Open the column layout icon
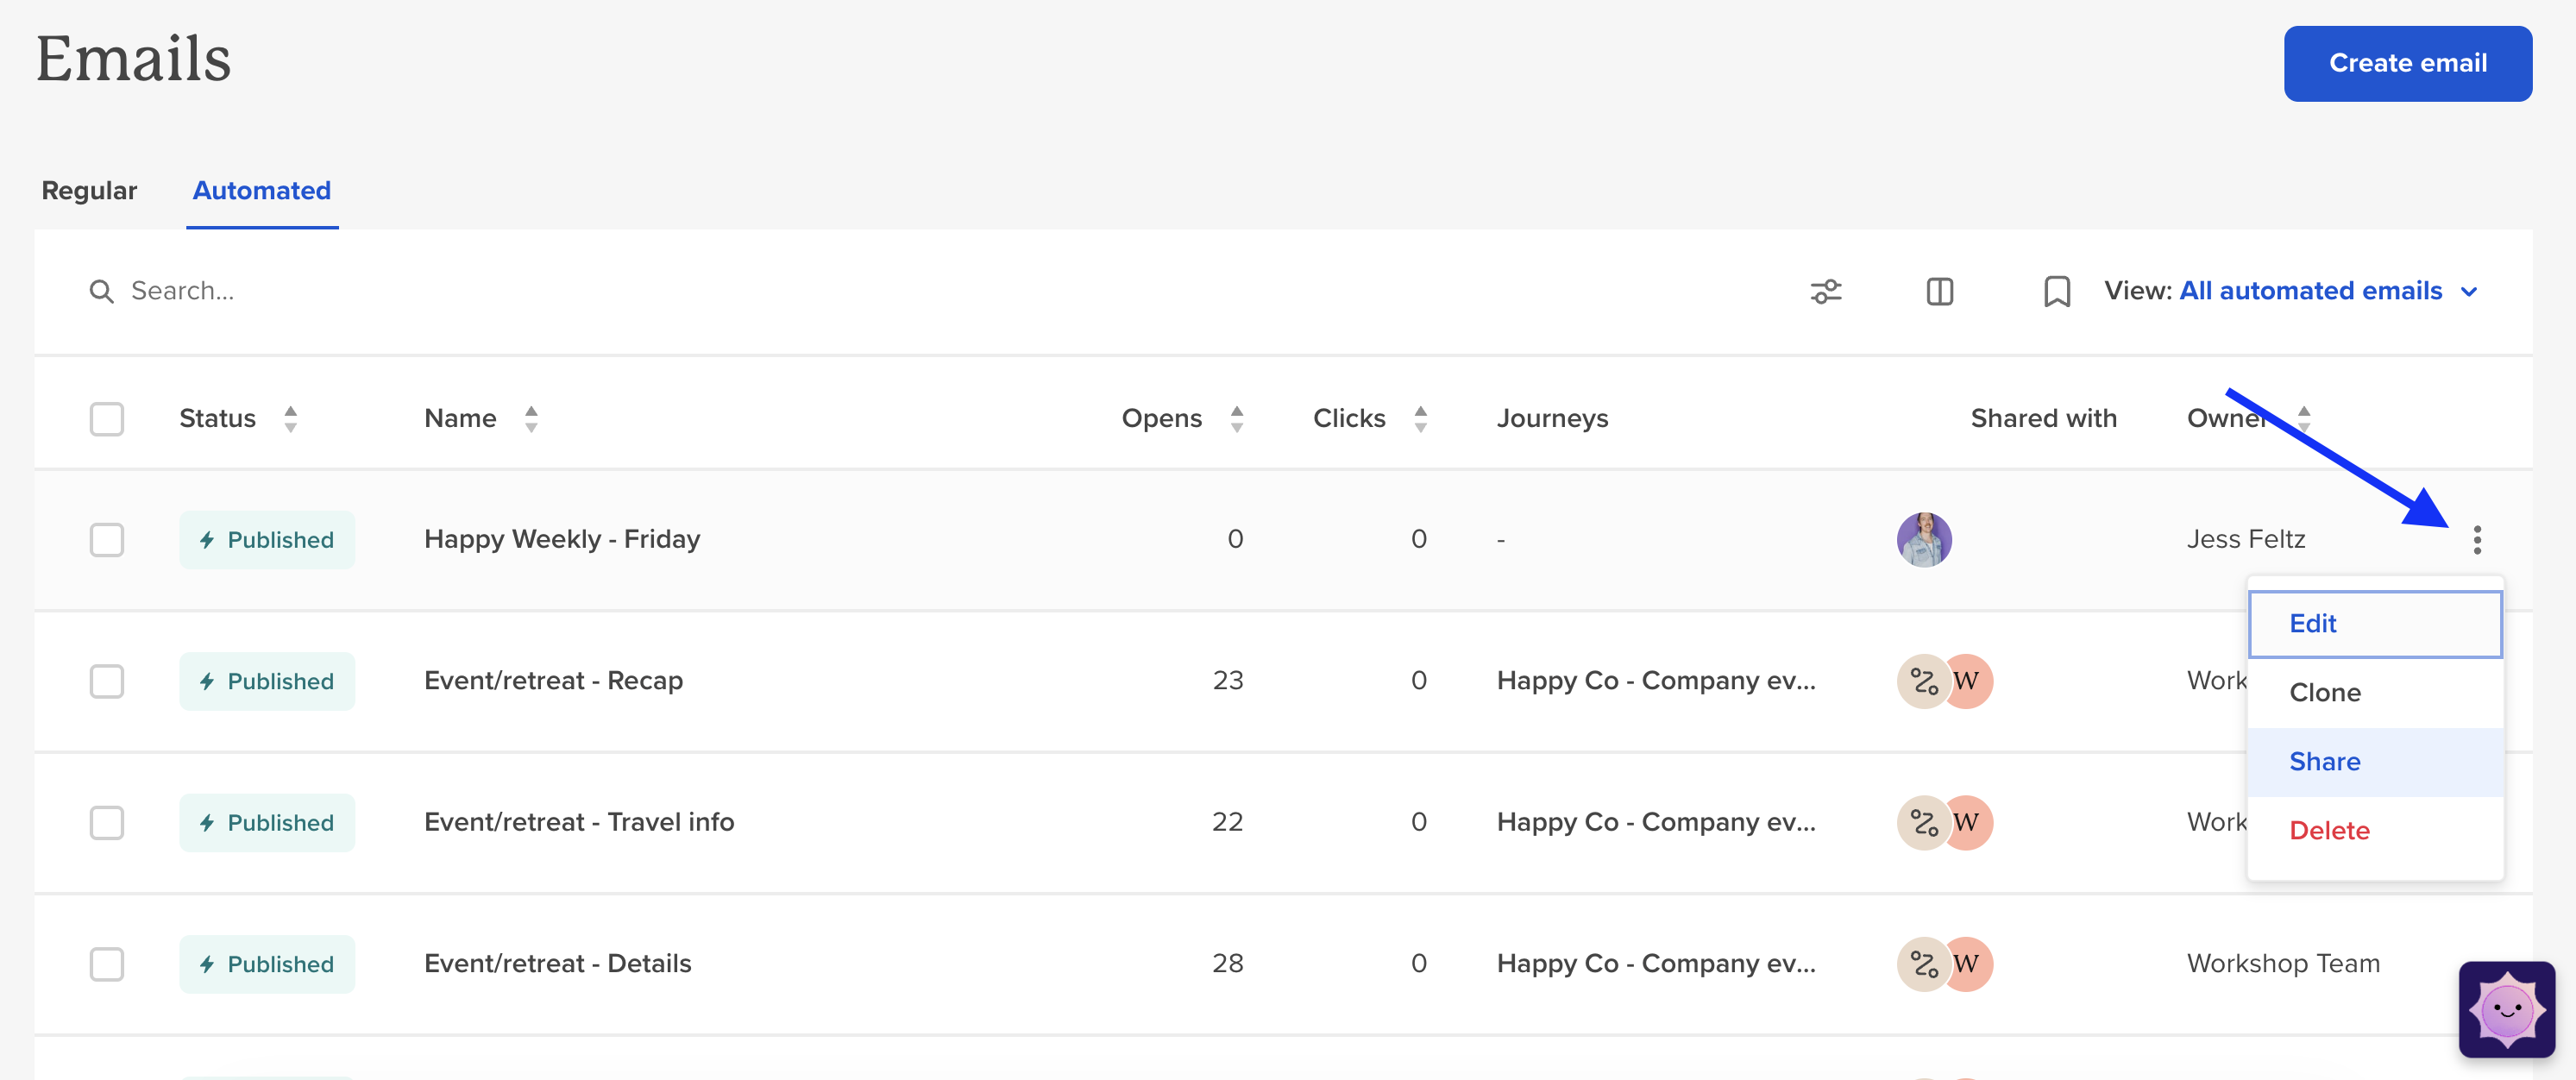This screenshot has width=2576, height=1080. 1940,291
